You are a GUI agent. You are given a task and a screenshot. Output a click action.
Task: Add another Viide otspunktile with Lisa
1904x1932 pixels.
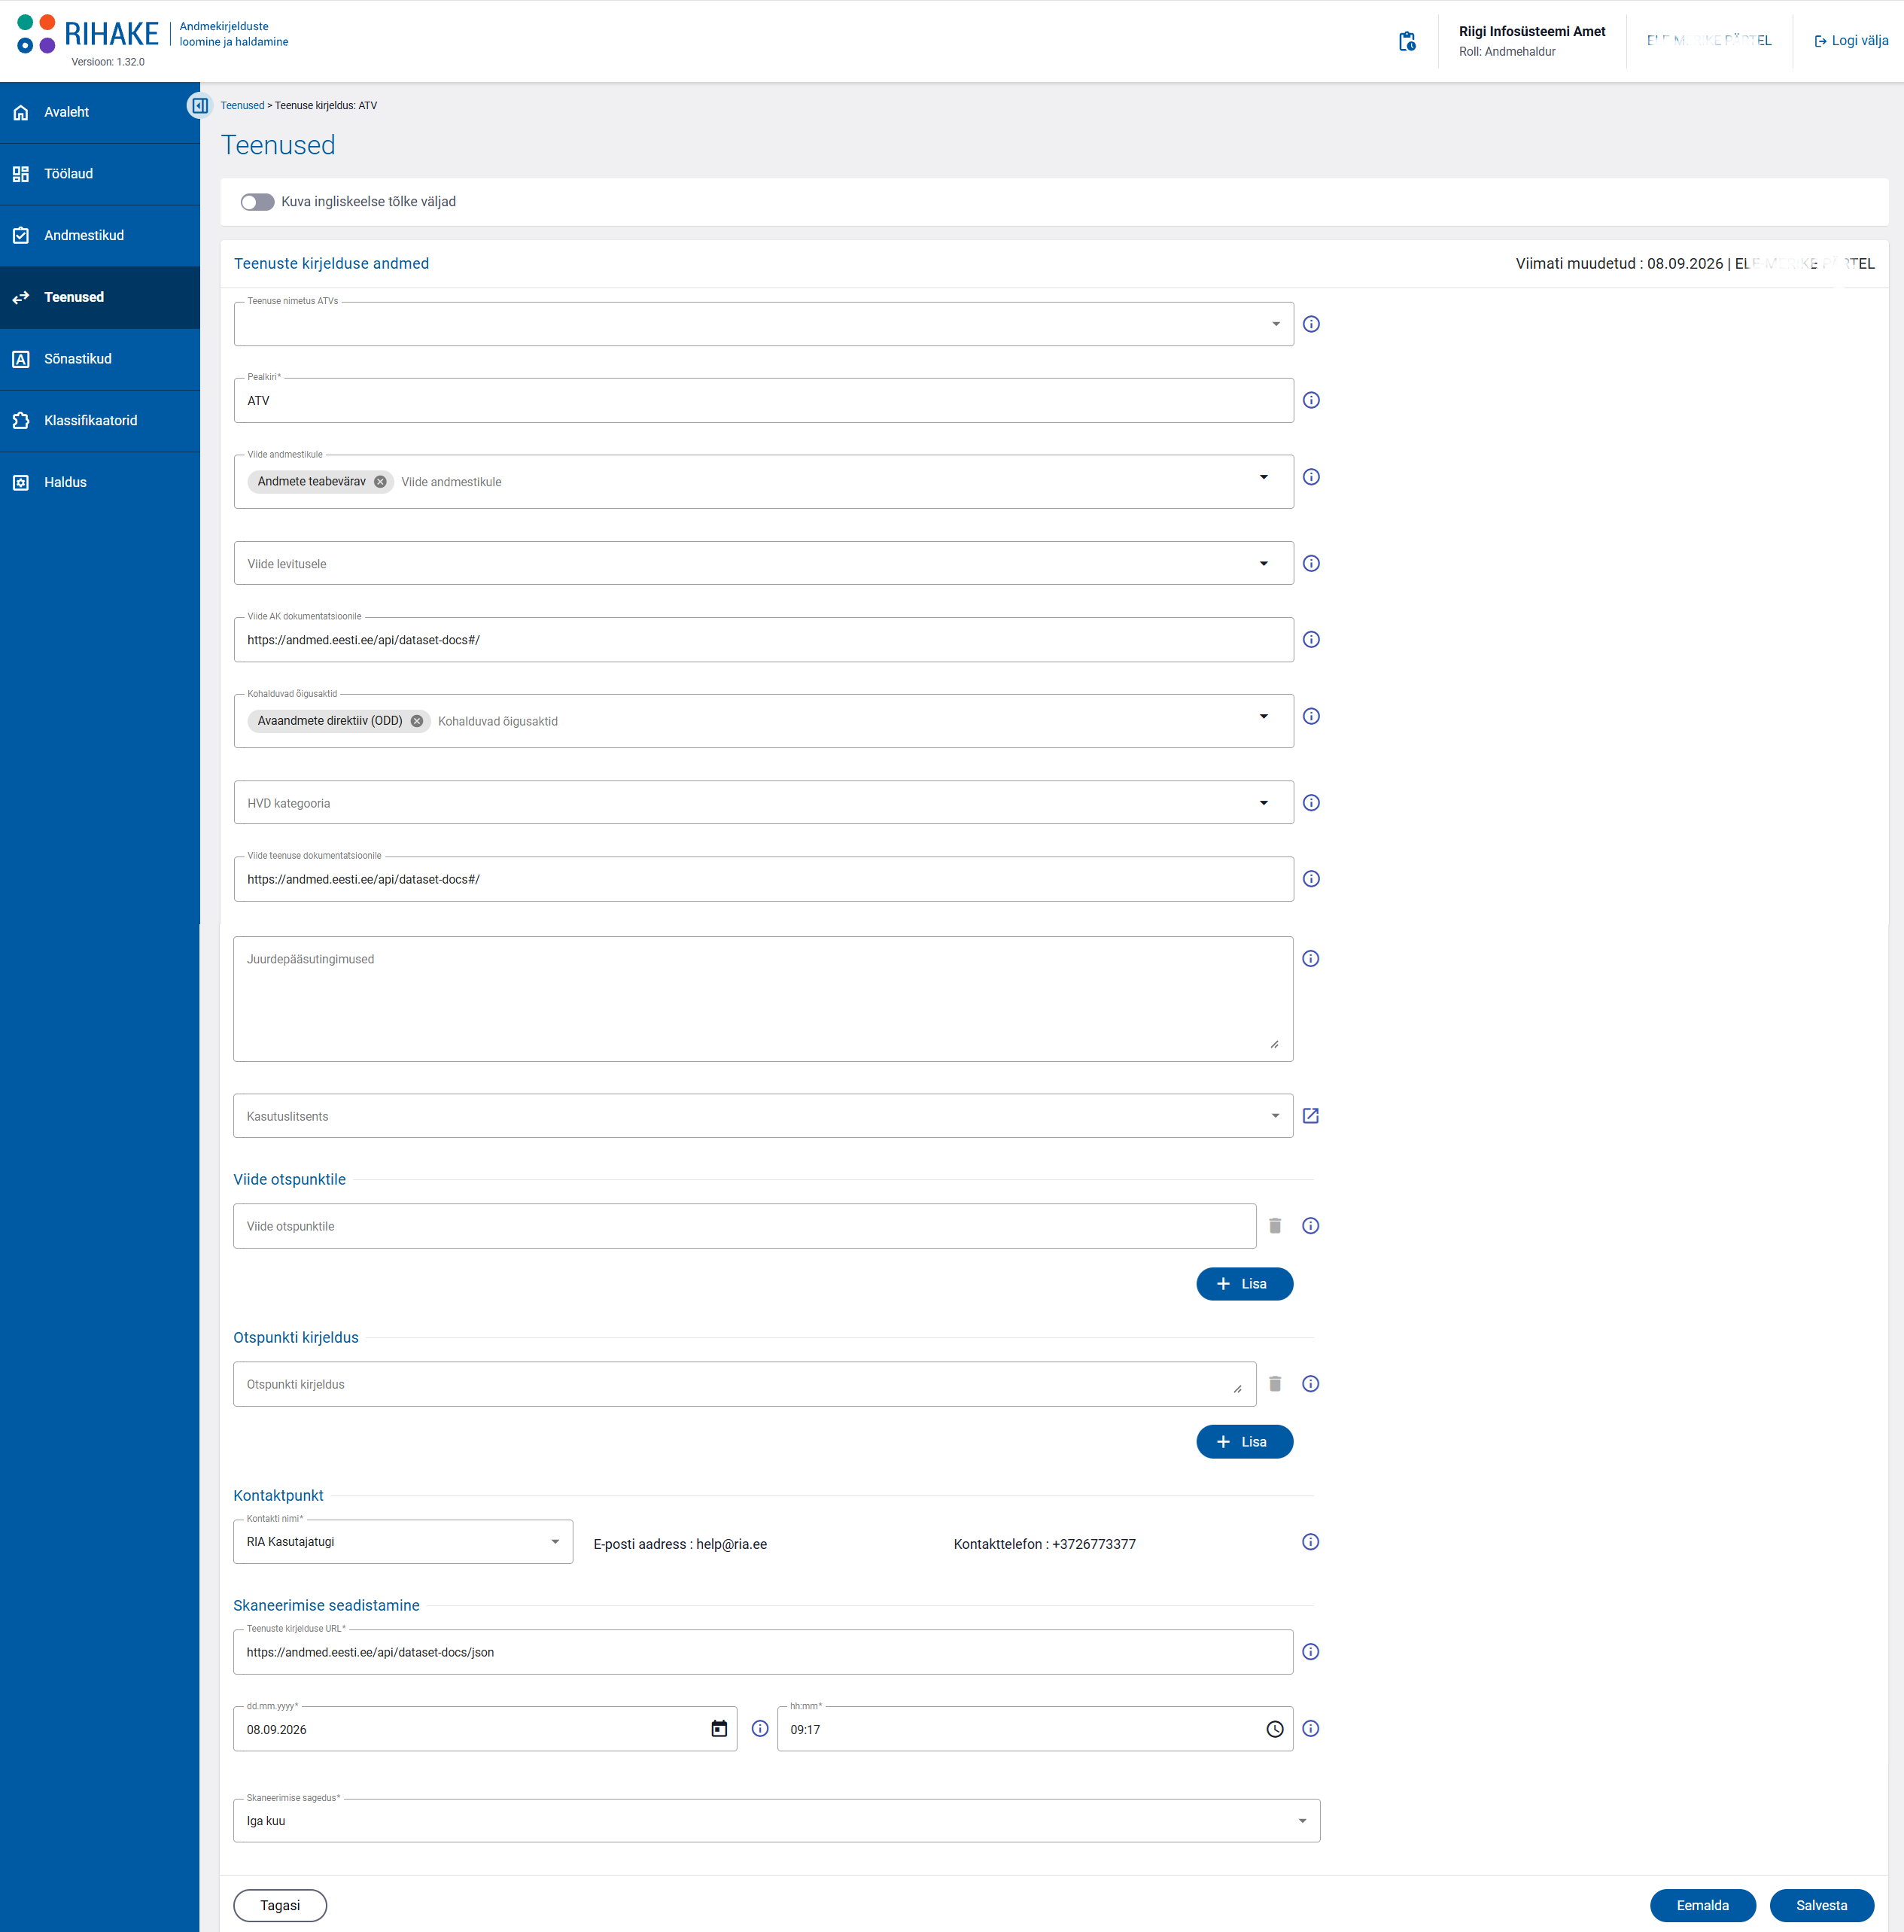(1244, 1283)
